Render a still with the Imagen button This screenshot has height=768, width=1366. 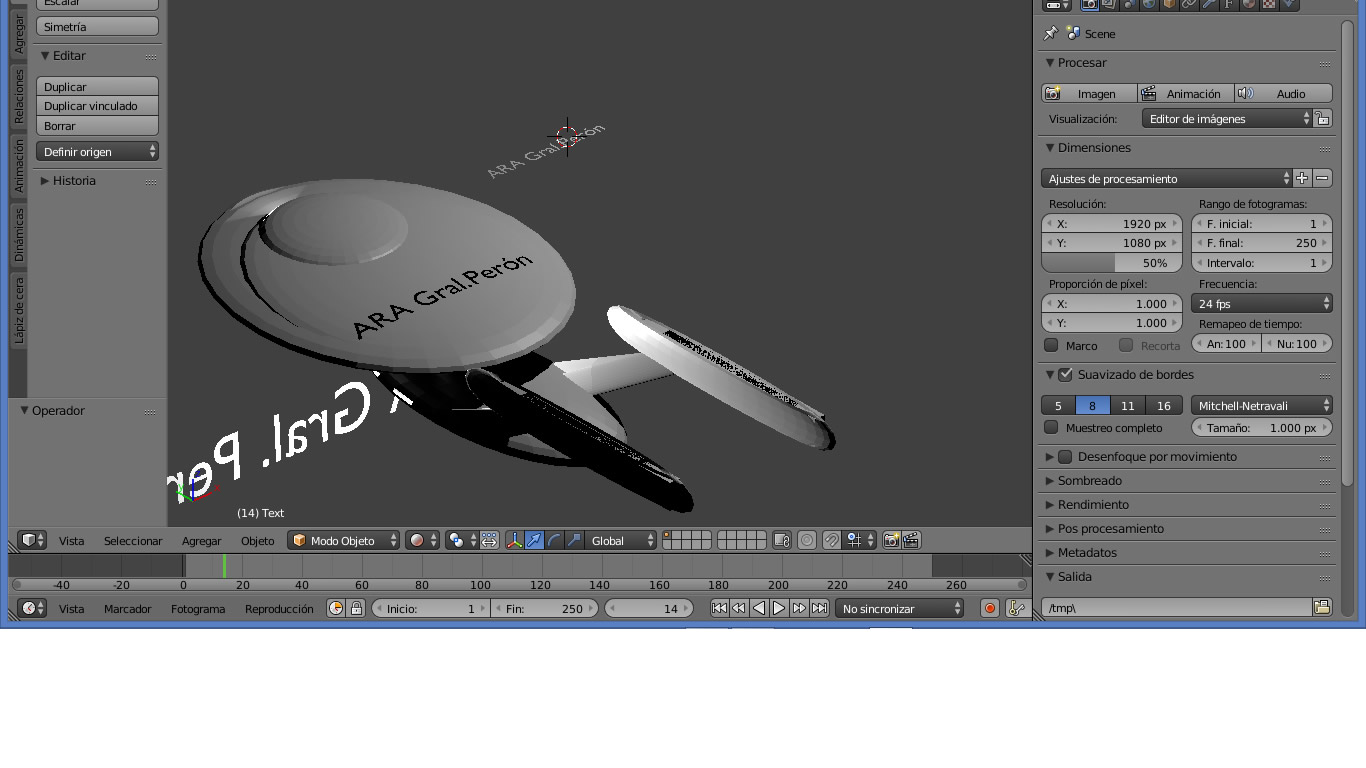click(x=1089, y=93)
